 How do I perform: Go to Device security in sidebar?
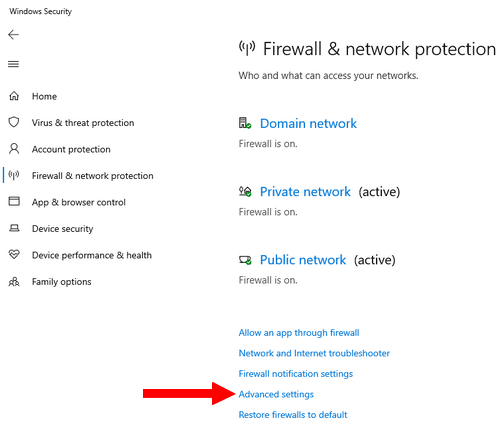tap(63, 229)
